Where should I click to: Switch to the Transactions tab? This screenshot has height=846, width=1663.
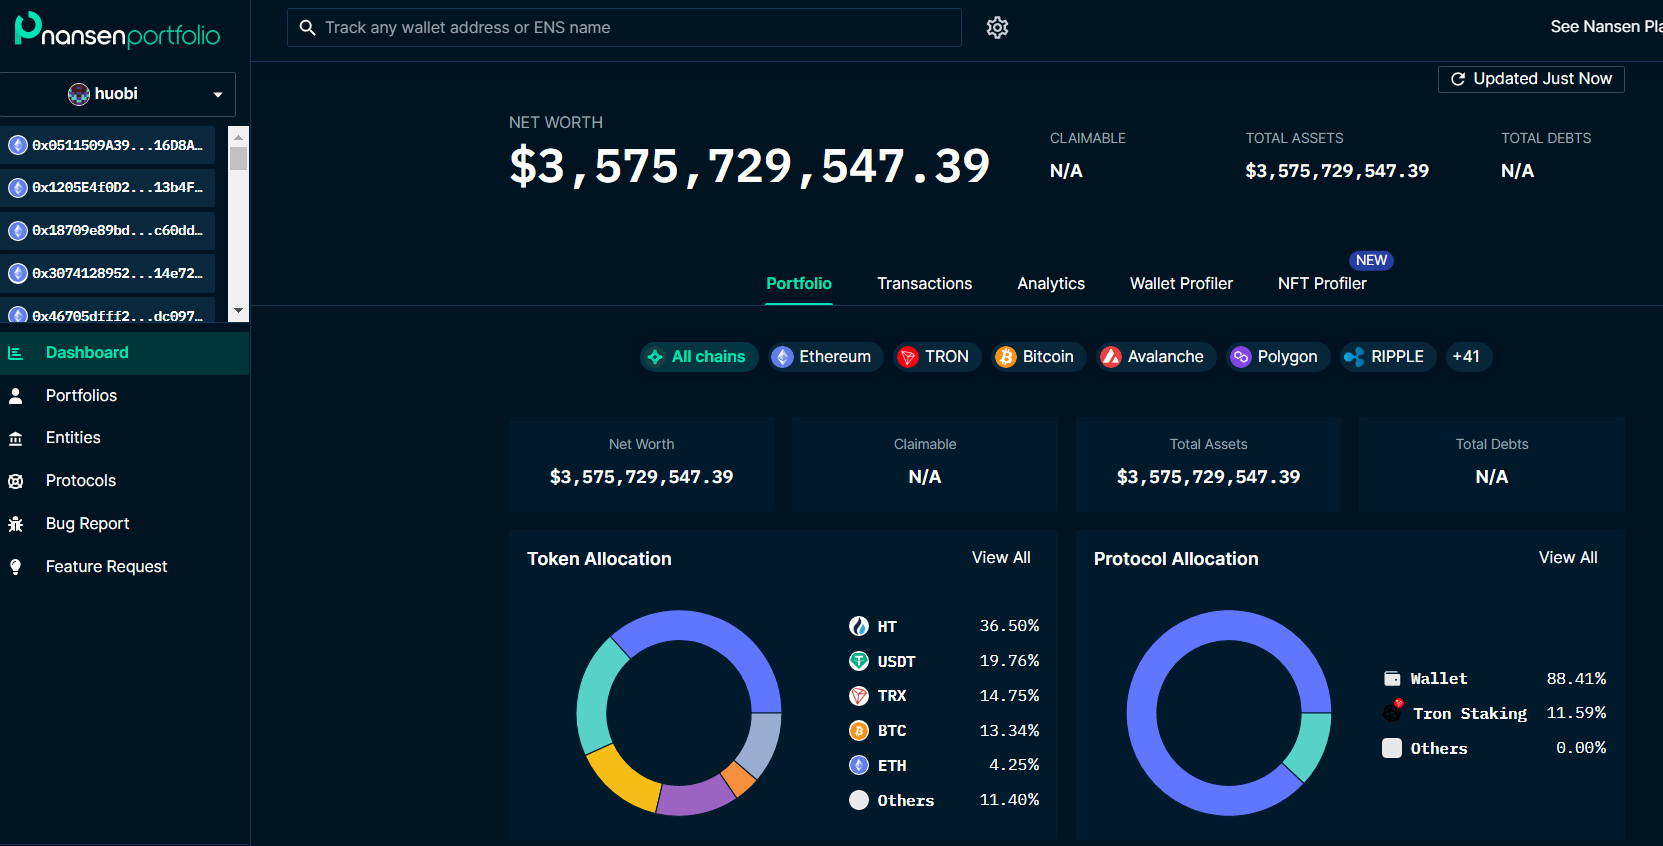point(924,284)
